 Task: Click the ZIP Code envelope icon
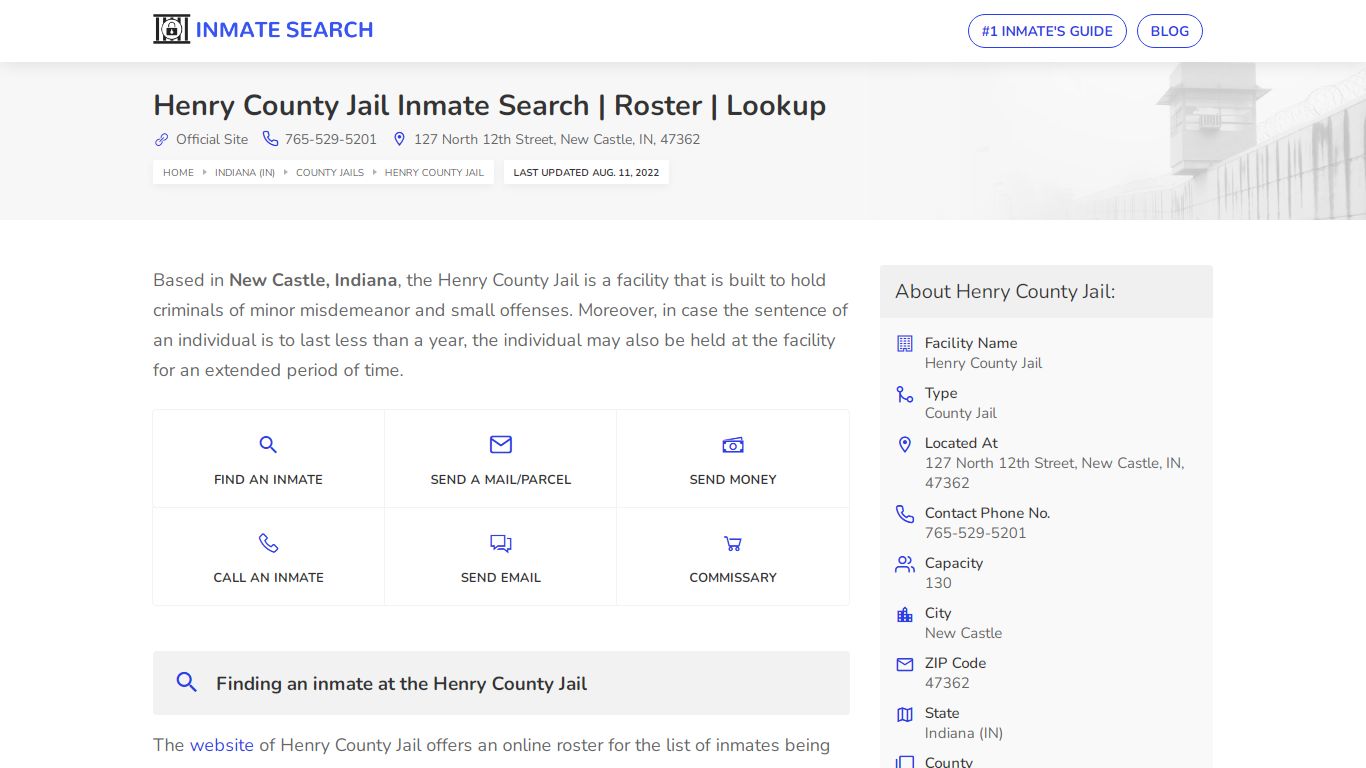905,664
